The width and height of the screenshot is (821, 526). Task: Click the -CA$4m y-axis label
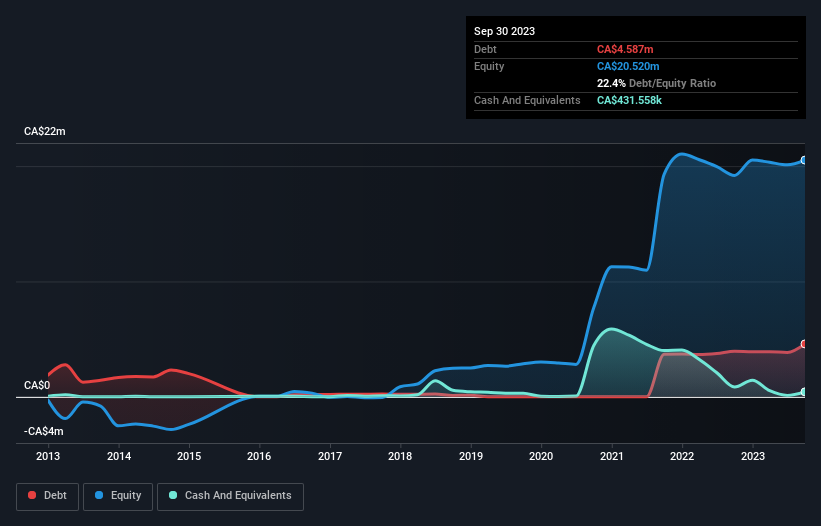(x=43, y=431)
